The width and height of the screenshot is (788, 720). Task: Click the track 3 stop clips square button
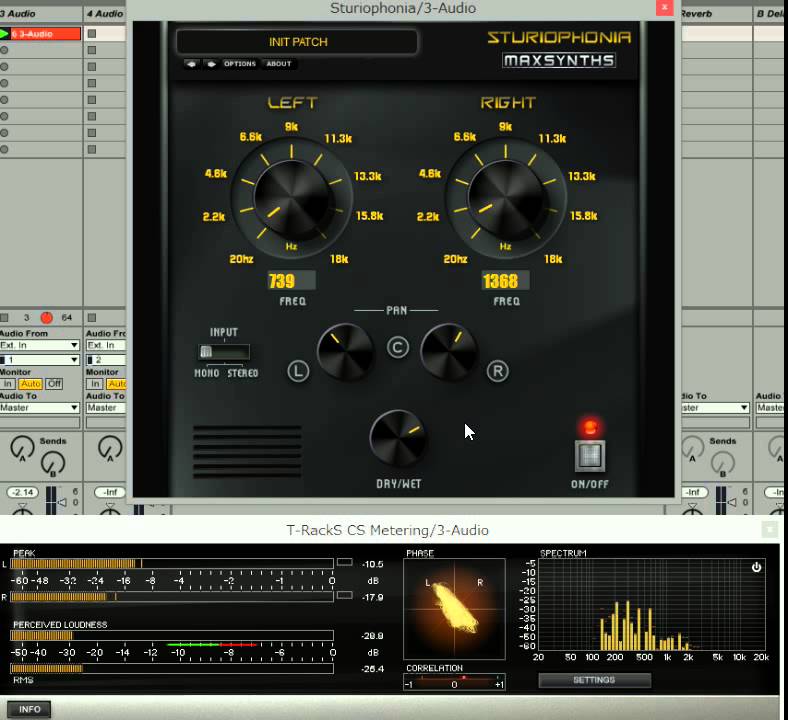point(5,318)
